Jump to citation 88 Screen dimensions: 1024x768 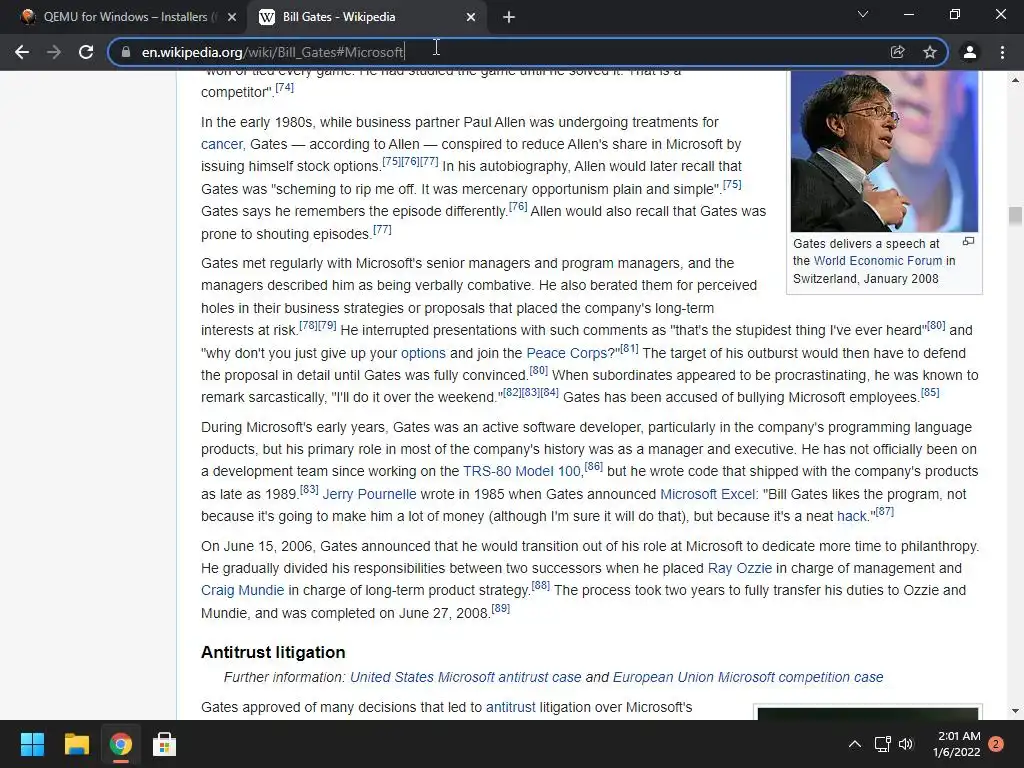click(540, 585)
